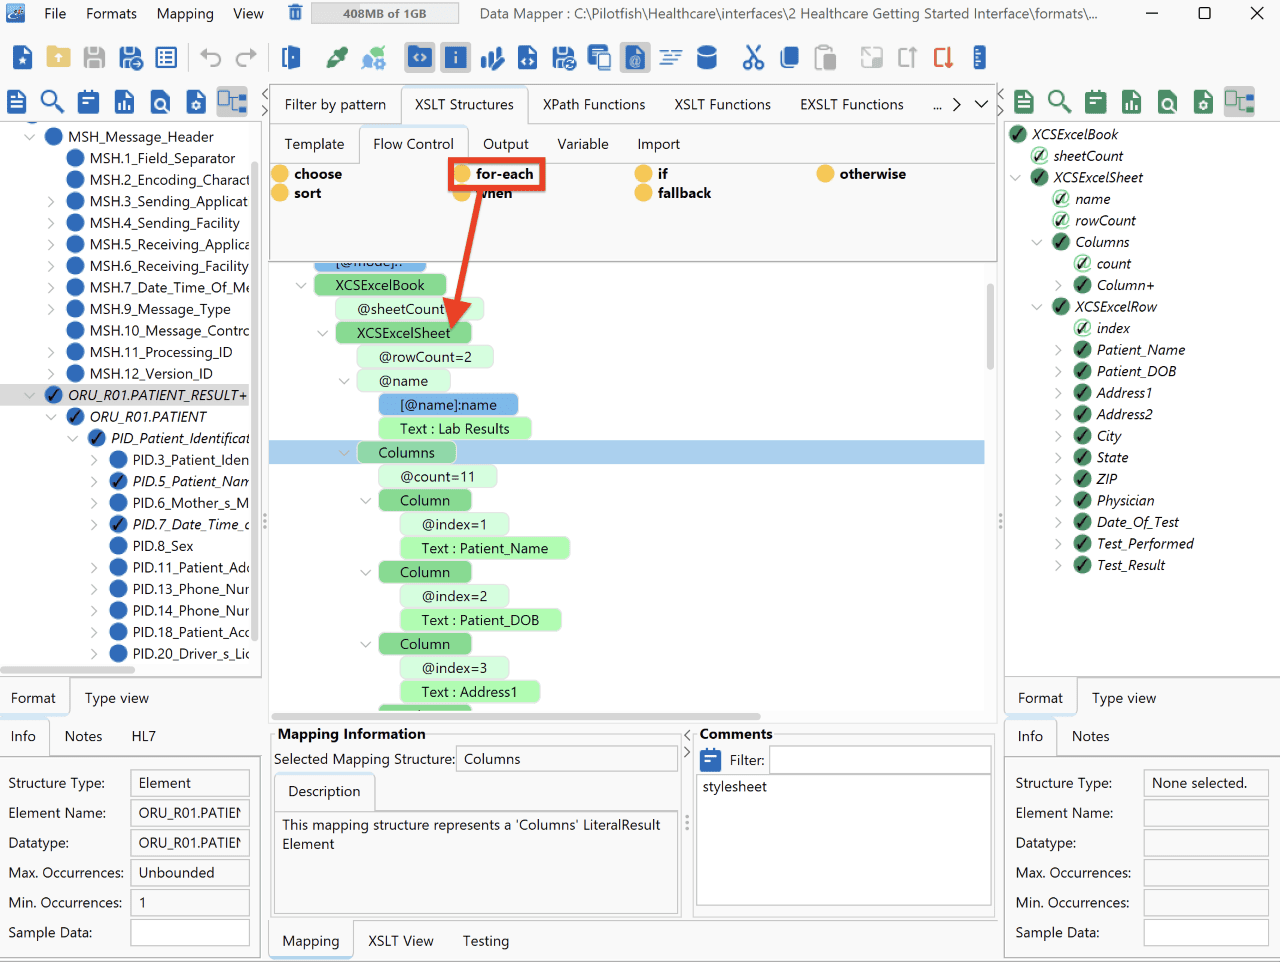This screenshot has width=1280, height=962.
Task: Open the Mapping menu
Action: [185, 14]
